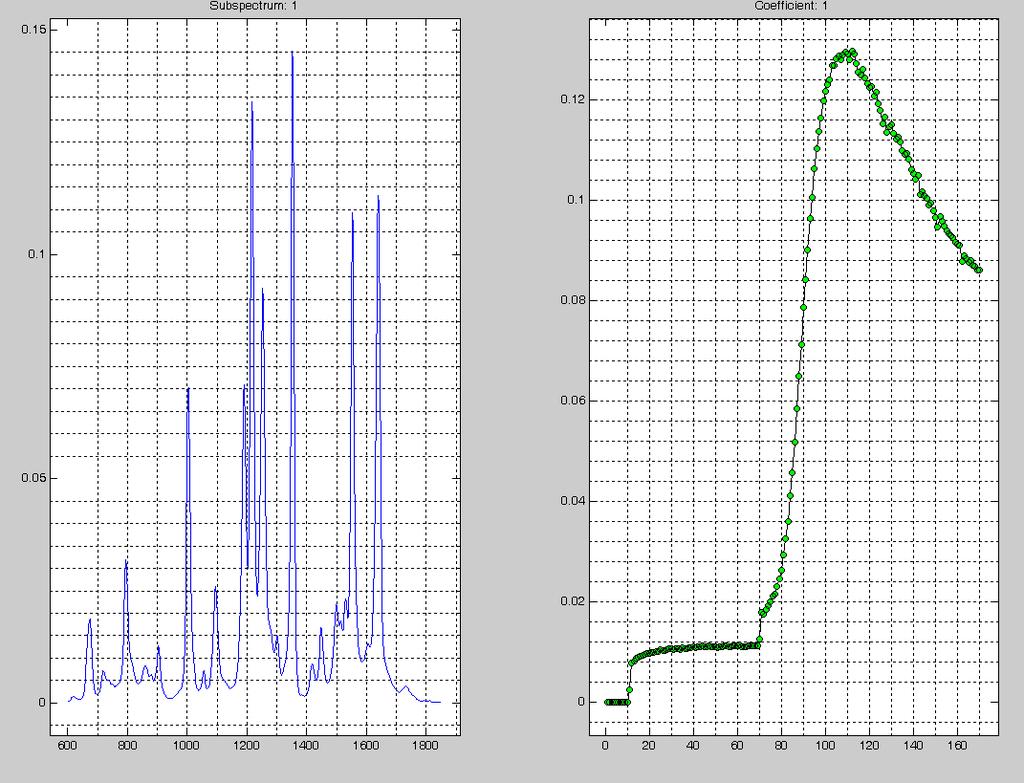Select the 0 x-axis label in Coefficient plot
This screenshot has width=1024, height=783.
605,745
